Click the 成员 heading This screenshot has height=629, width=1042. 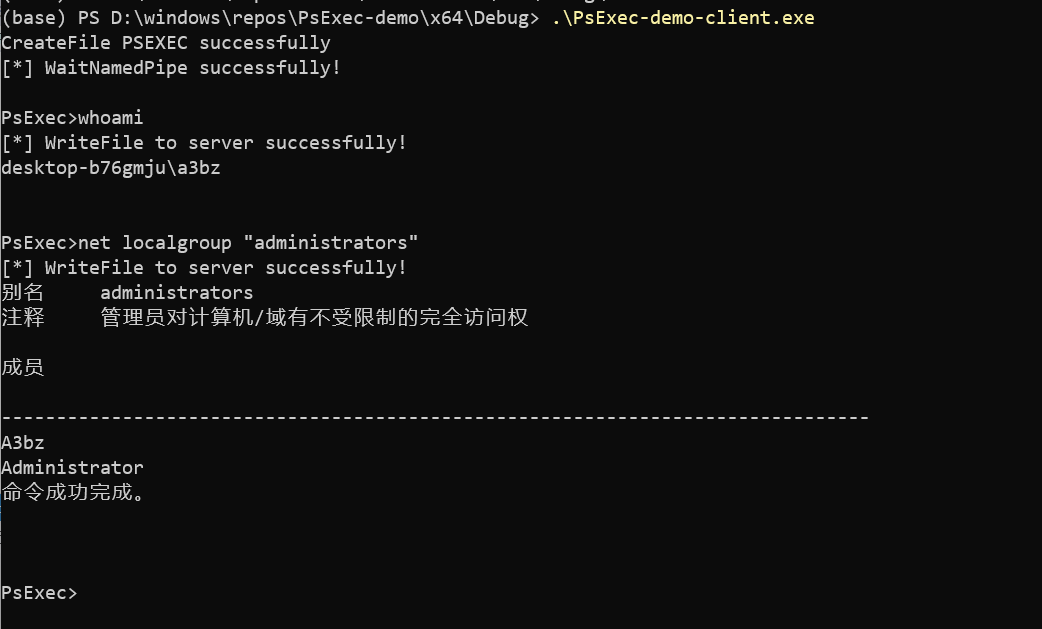[23, 367]
